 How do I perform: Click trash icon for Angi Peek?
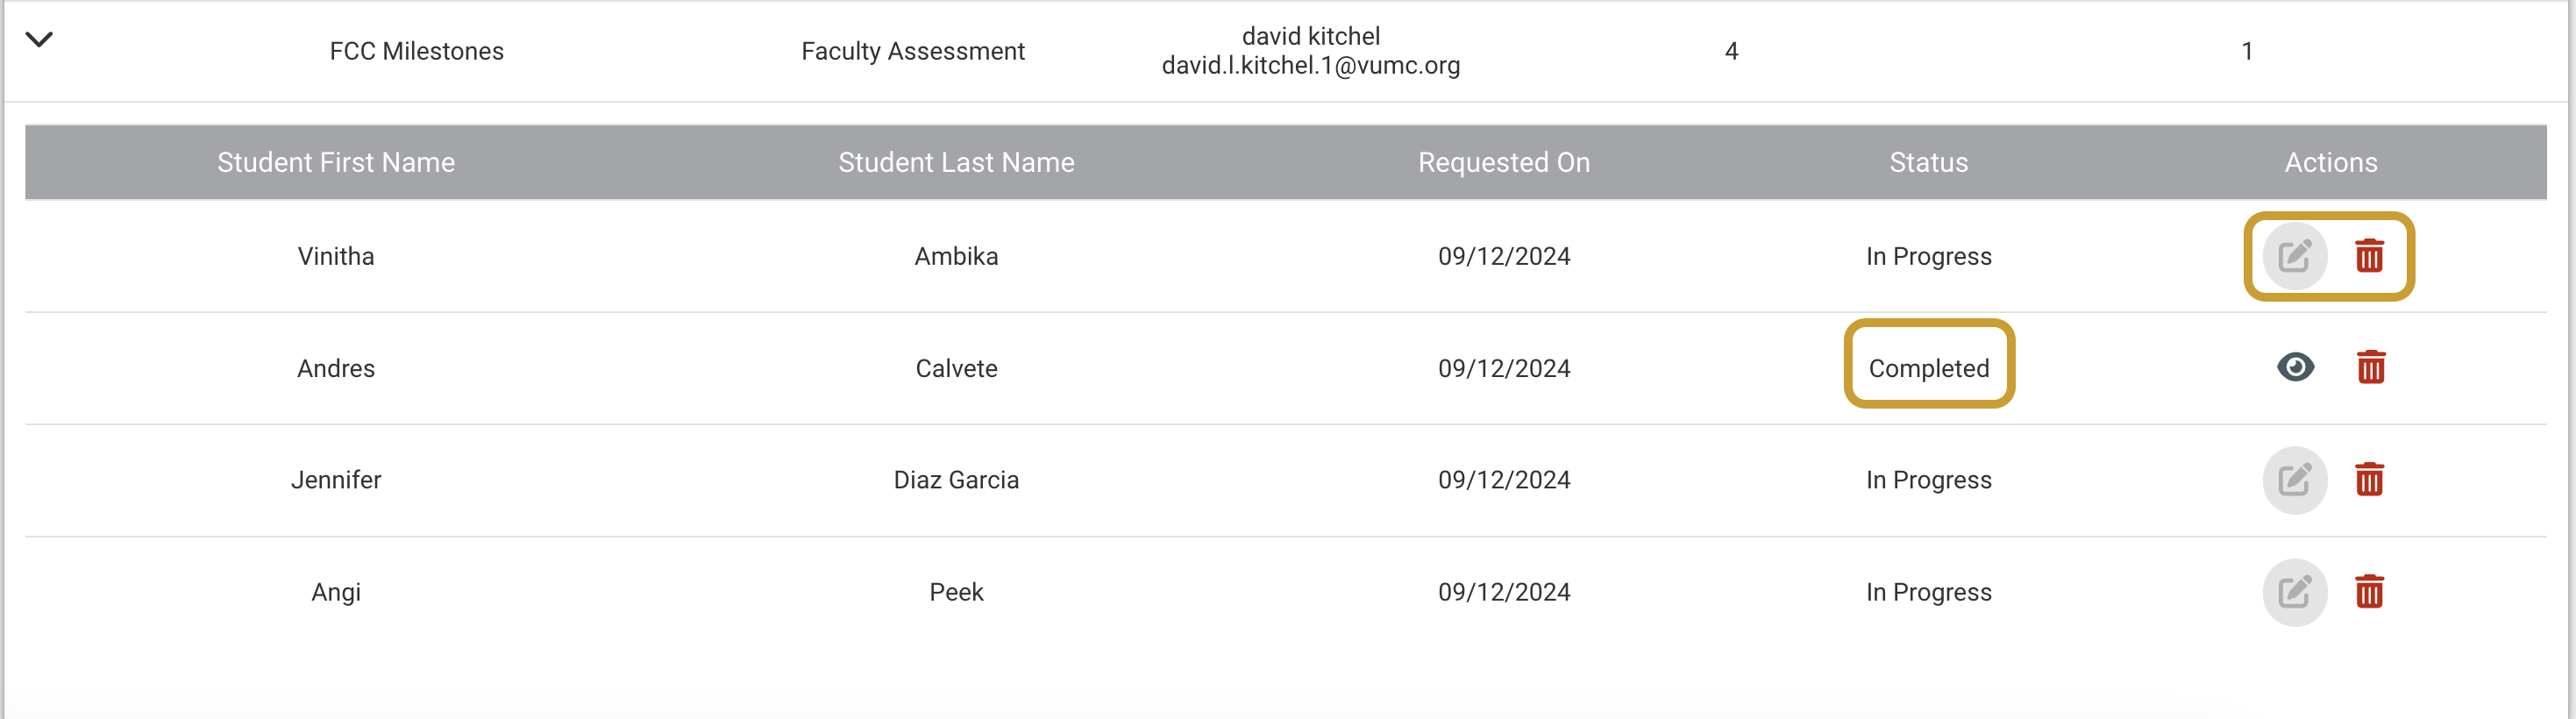2369,592
